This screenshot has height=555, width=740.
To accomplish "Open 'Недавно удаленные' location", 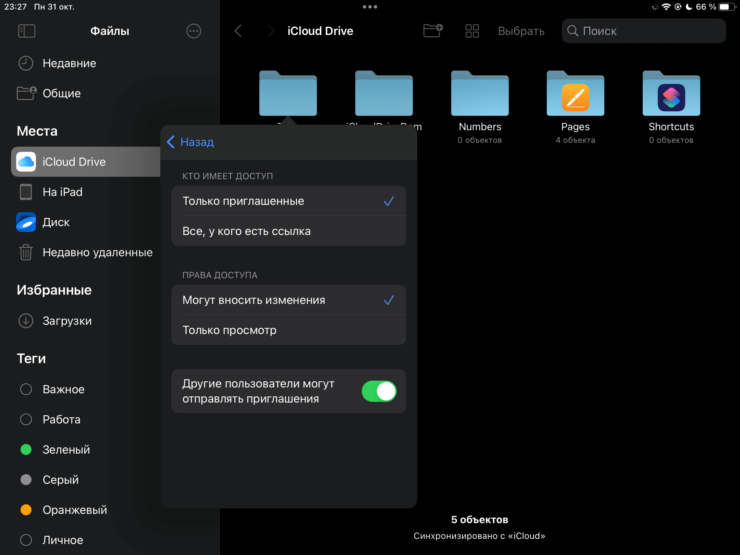I will (96, 253).
